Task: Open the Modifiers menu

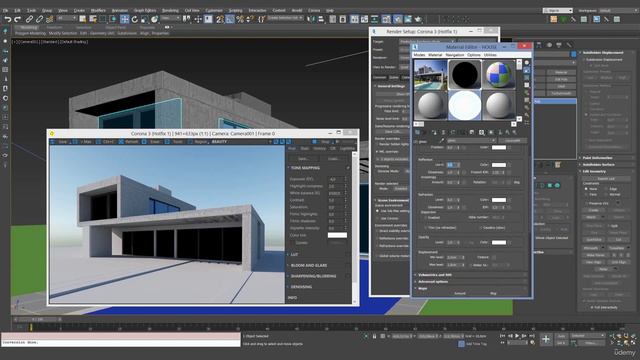Action: [98, 10]
